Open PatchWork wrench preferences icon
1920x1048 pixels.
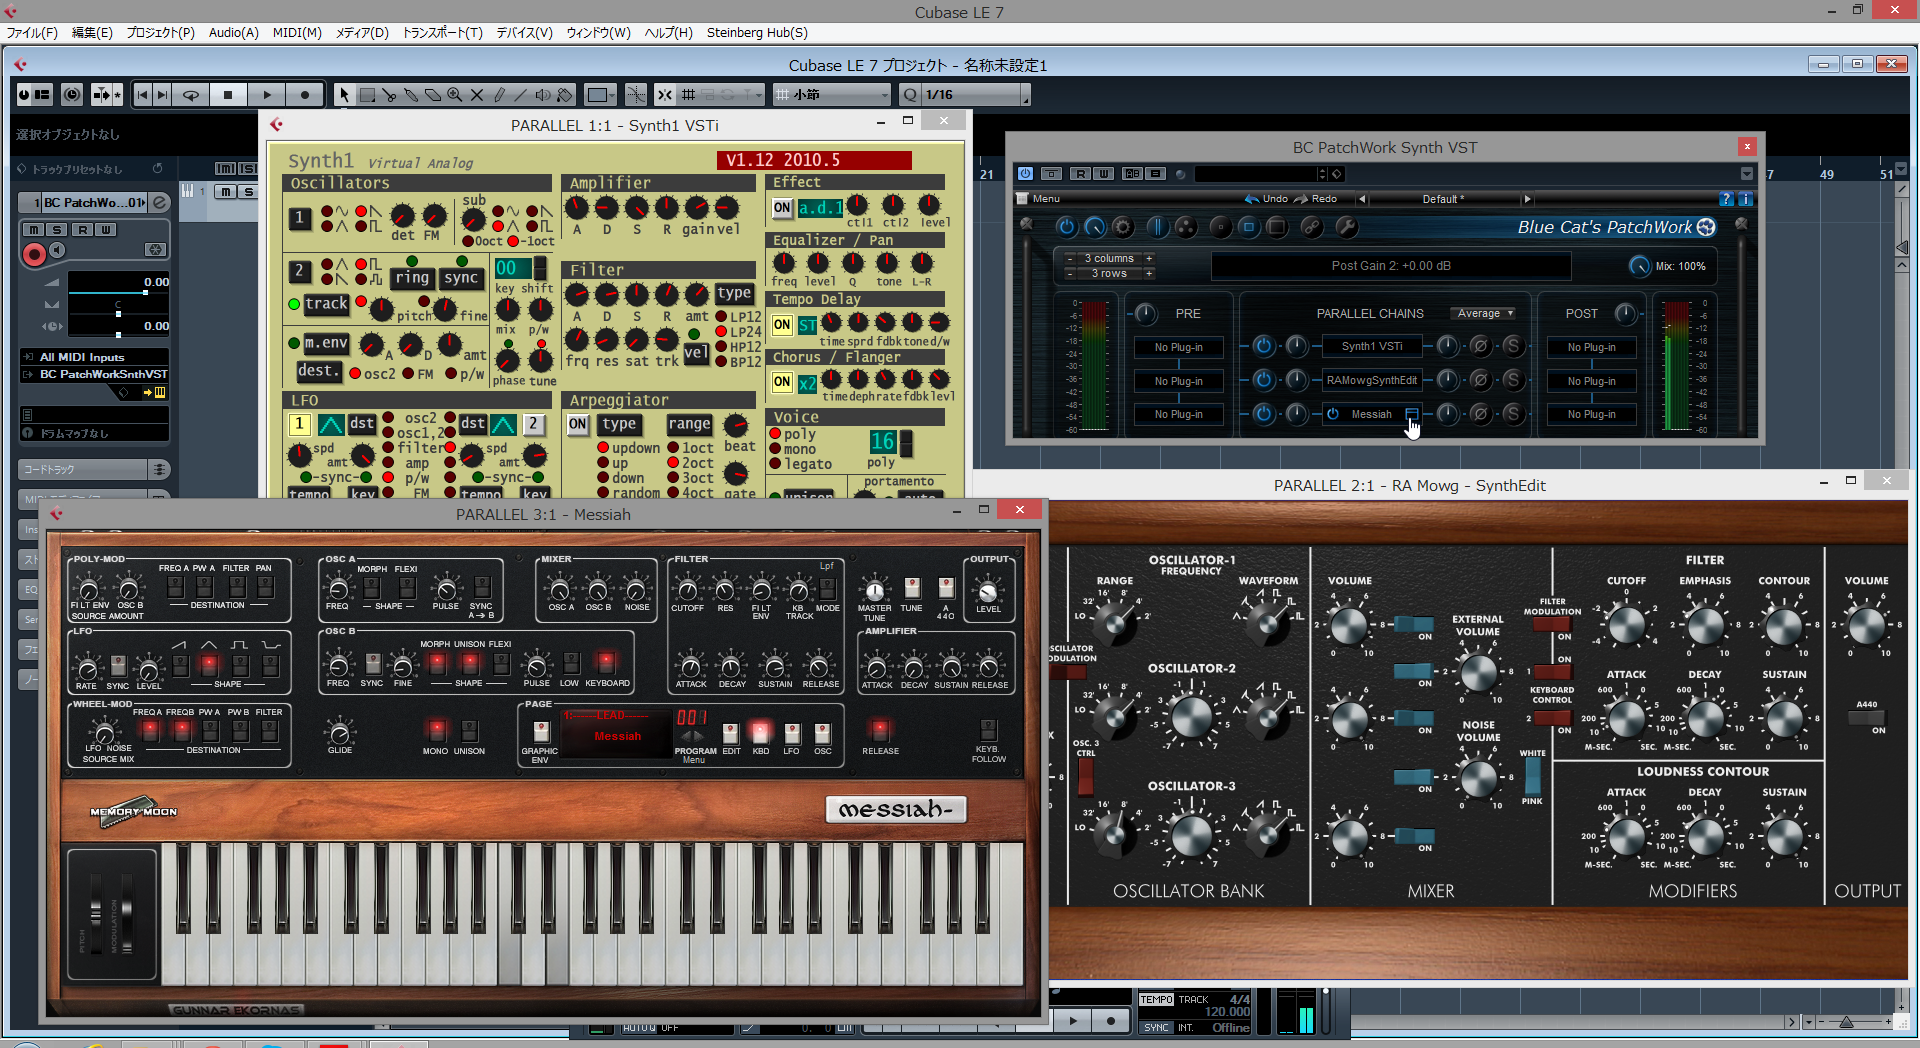point(1347,227)
